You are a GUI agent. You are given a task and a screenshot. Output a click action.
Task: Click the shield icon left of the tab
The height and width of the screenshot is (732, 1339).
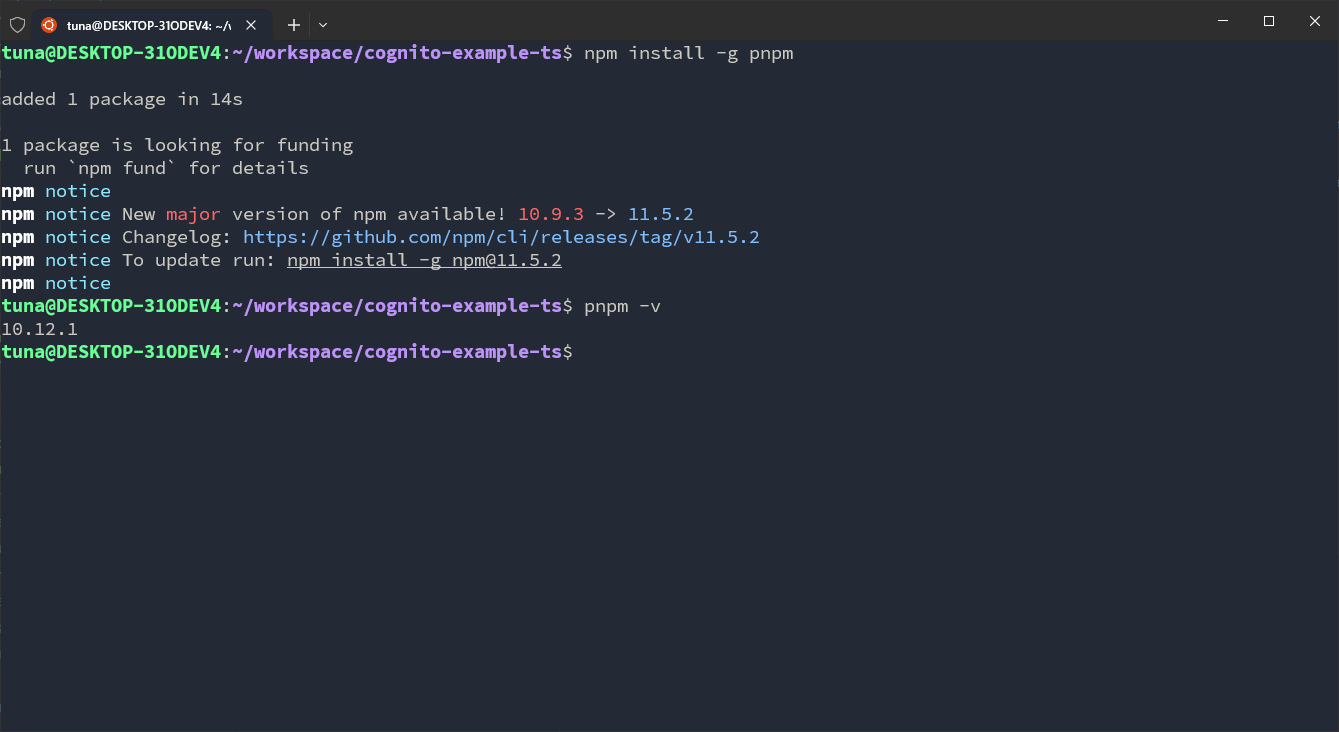pyautogui.click(x=16, y=24)
